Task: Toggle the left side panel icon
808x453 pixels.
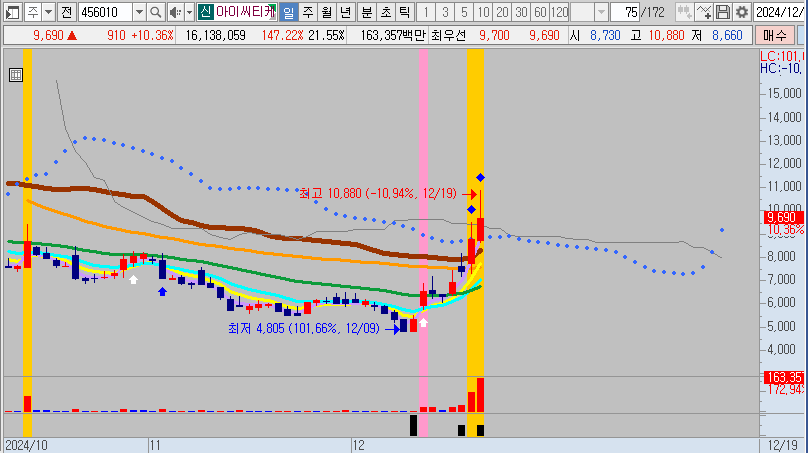Action: pyautogui.click(x=12, y=12)
